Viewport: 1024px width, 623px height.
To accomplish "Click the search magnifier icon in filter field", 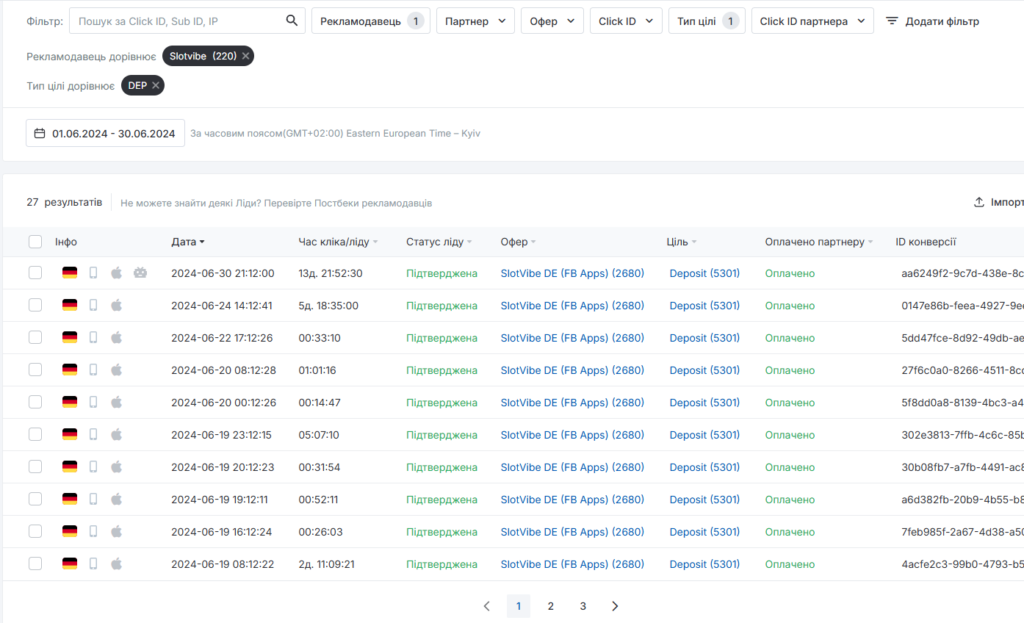I will click(292, 21).
